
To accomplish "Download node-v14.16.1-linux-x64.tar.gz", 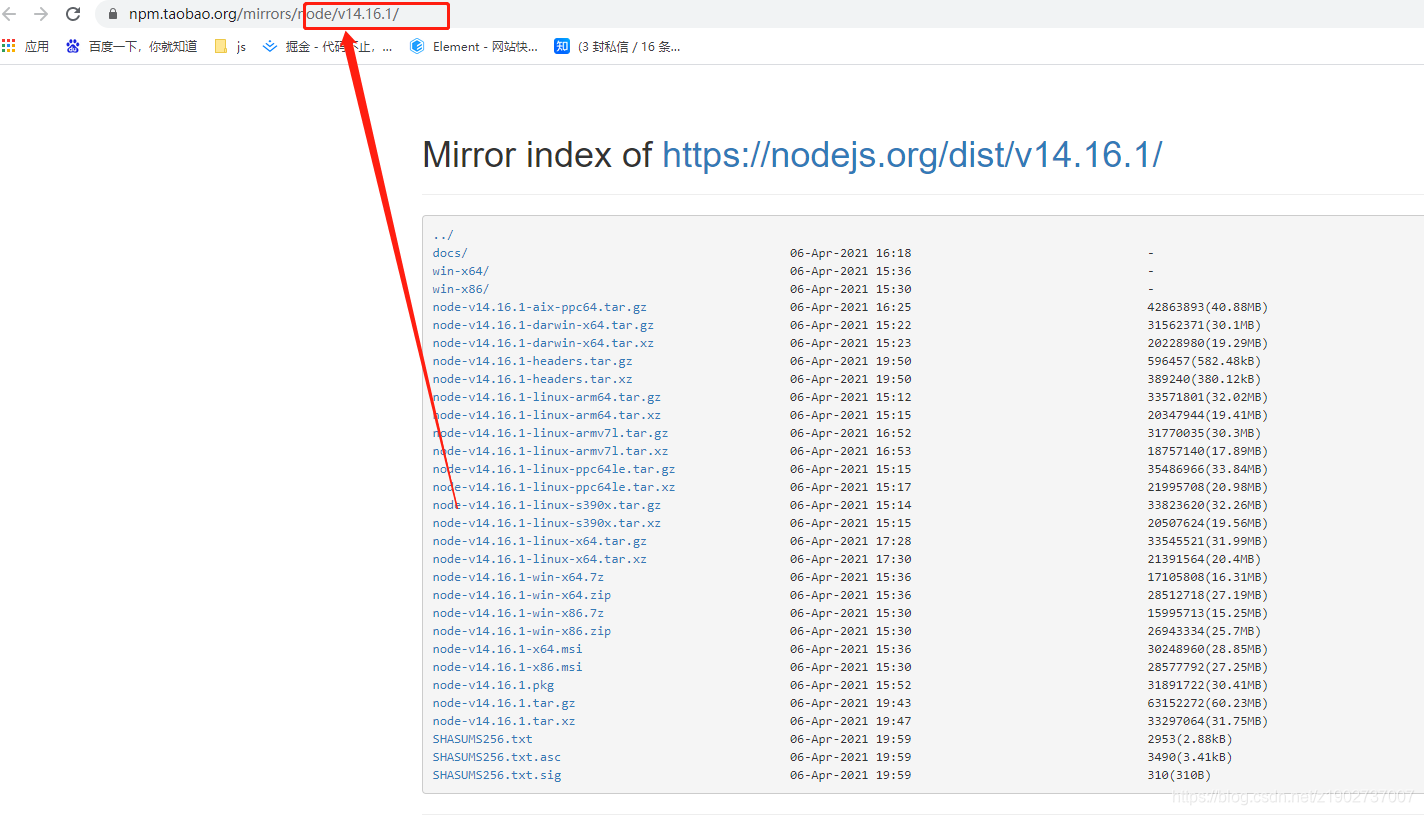I will 540,541.
